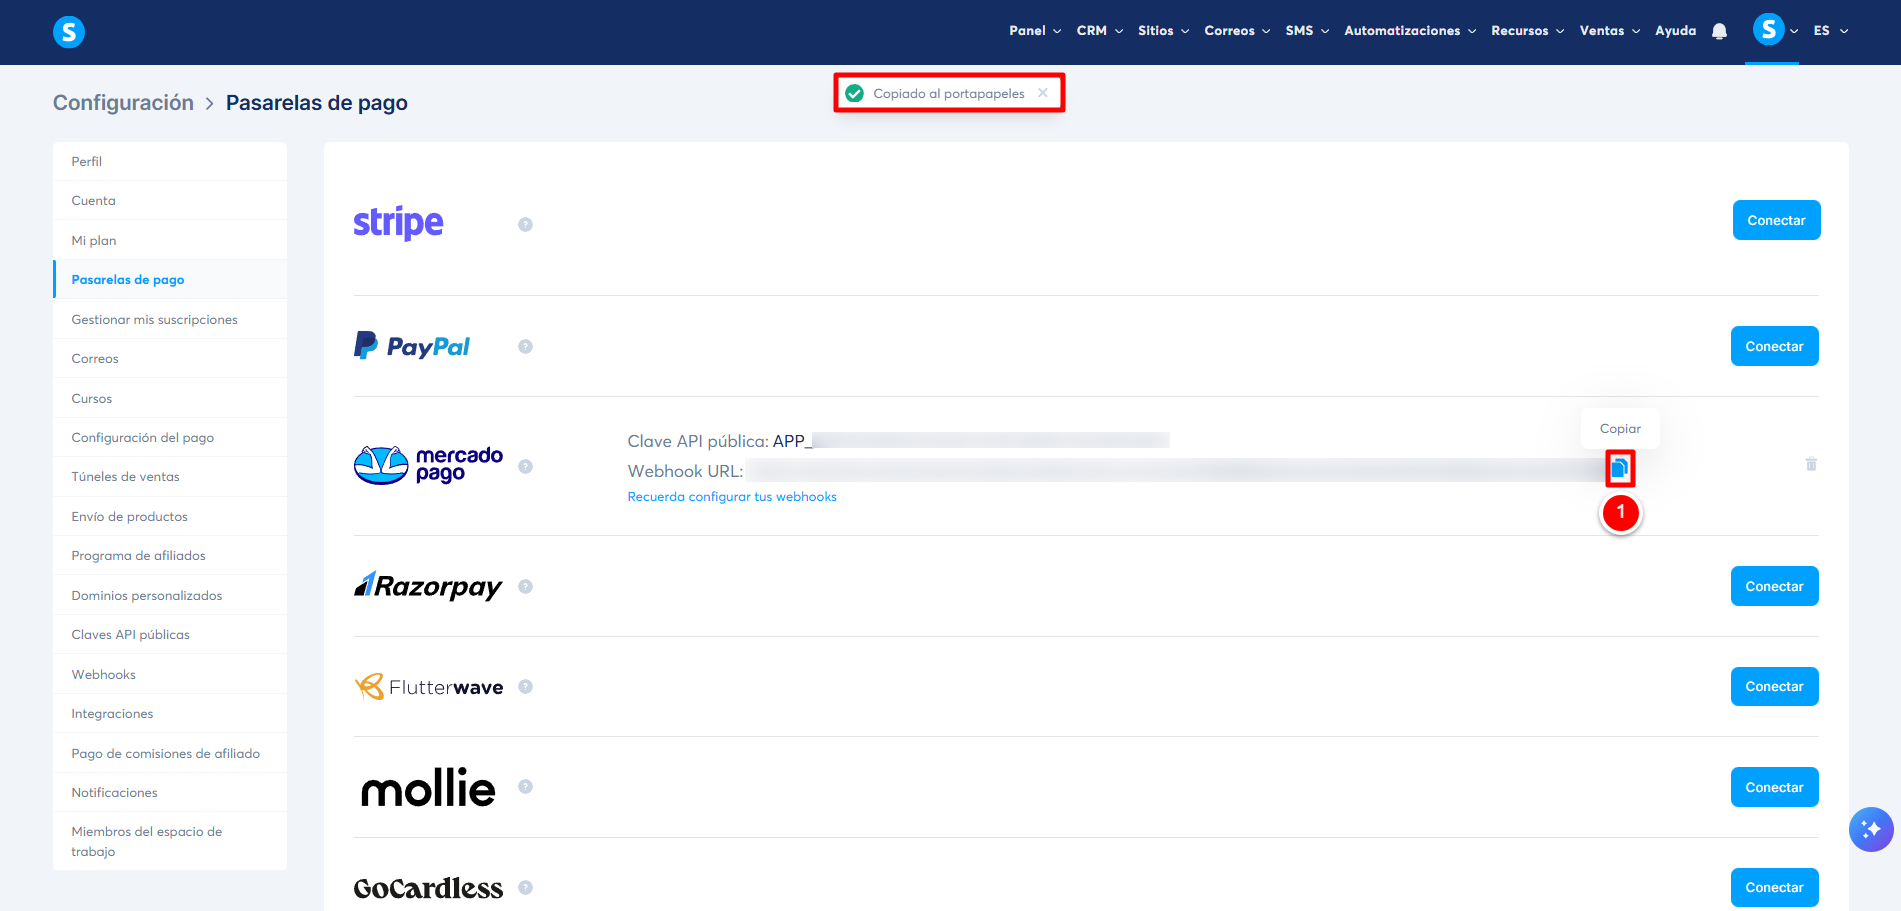The image size is (1901, 911).
Task: Go back to Configuración breadcrumb
Action: pos(123,103)
